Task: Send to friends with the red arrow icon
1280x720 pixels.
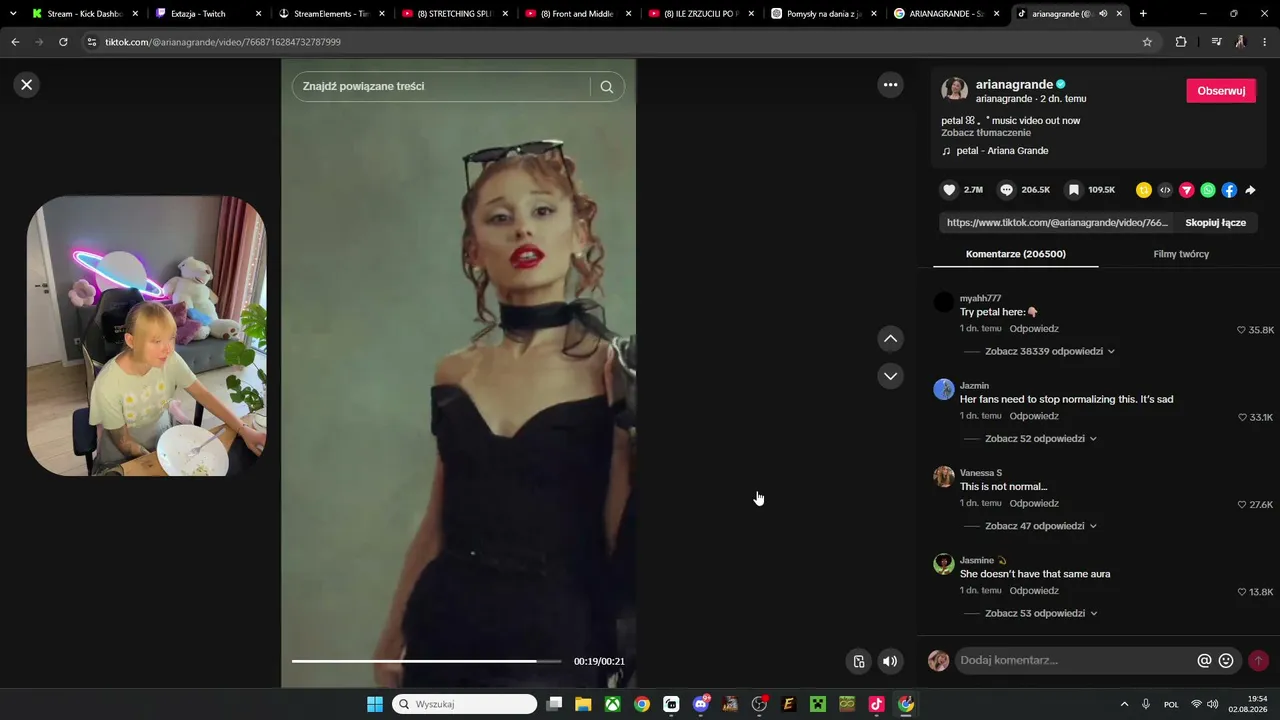Action: tap(1187, 190)
